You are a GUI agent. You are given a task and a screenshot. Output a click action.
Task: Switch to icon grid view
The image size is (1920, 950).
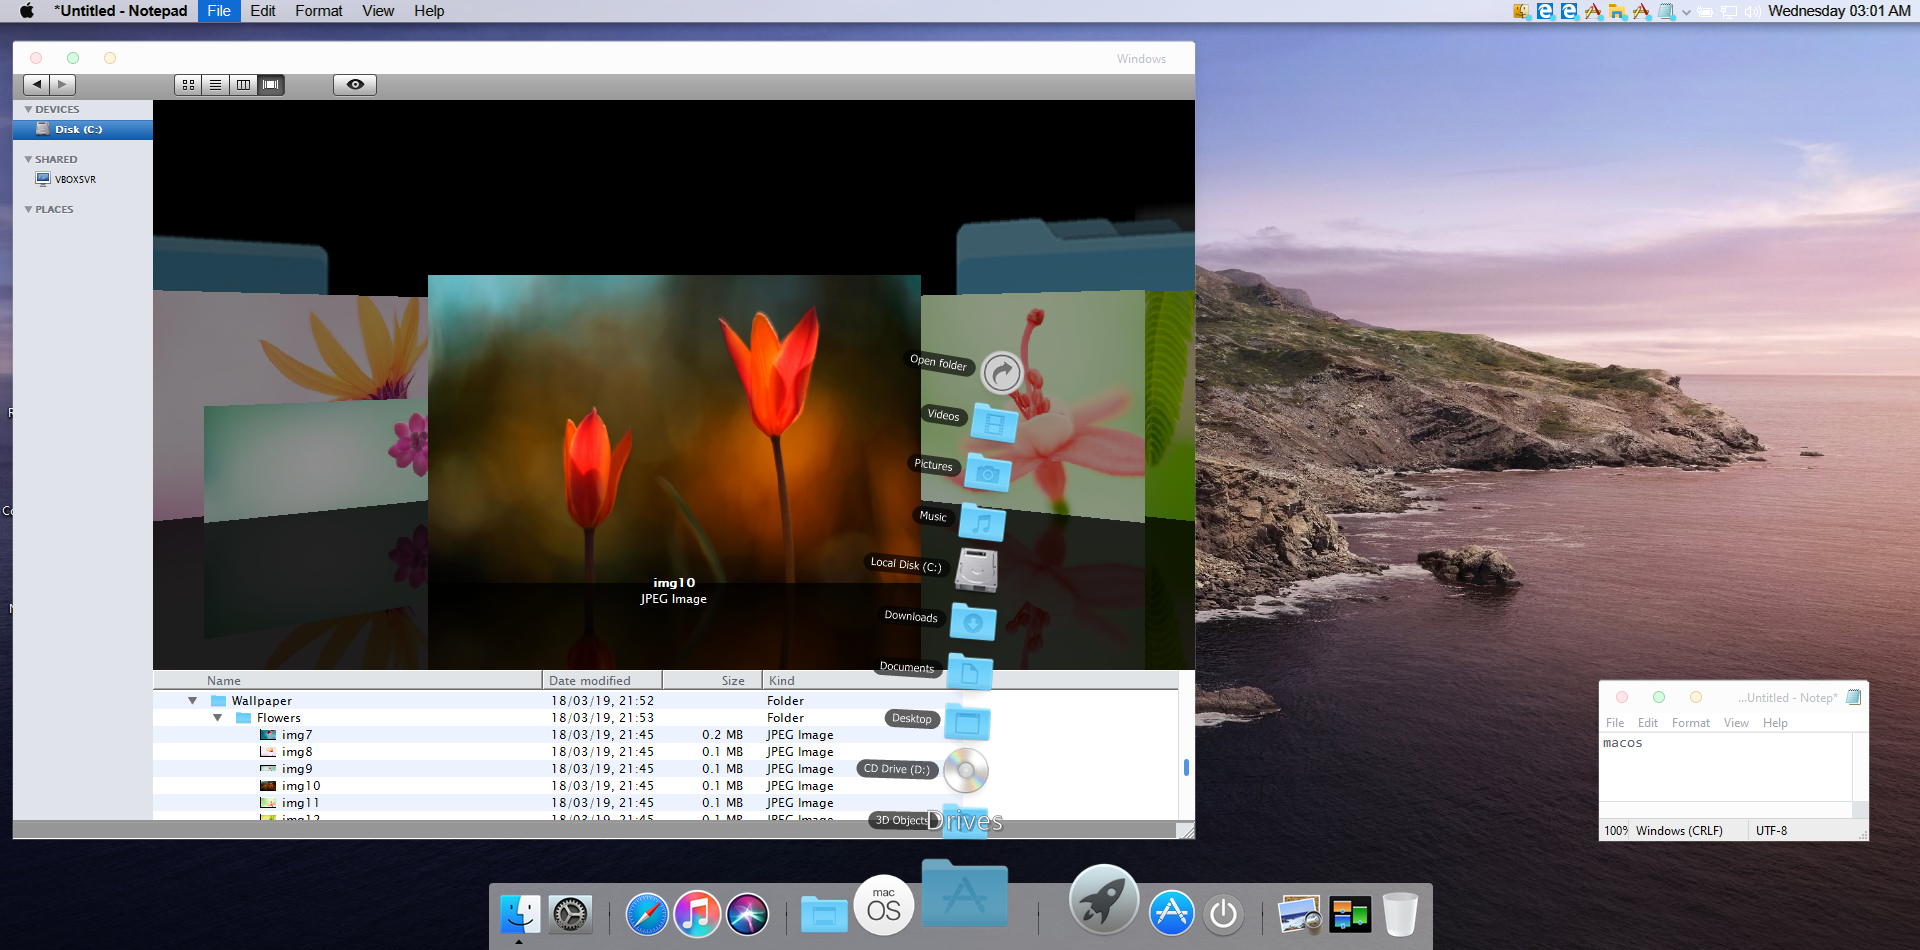click(x=188, y=85)
